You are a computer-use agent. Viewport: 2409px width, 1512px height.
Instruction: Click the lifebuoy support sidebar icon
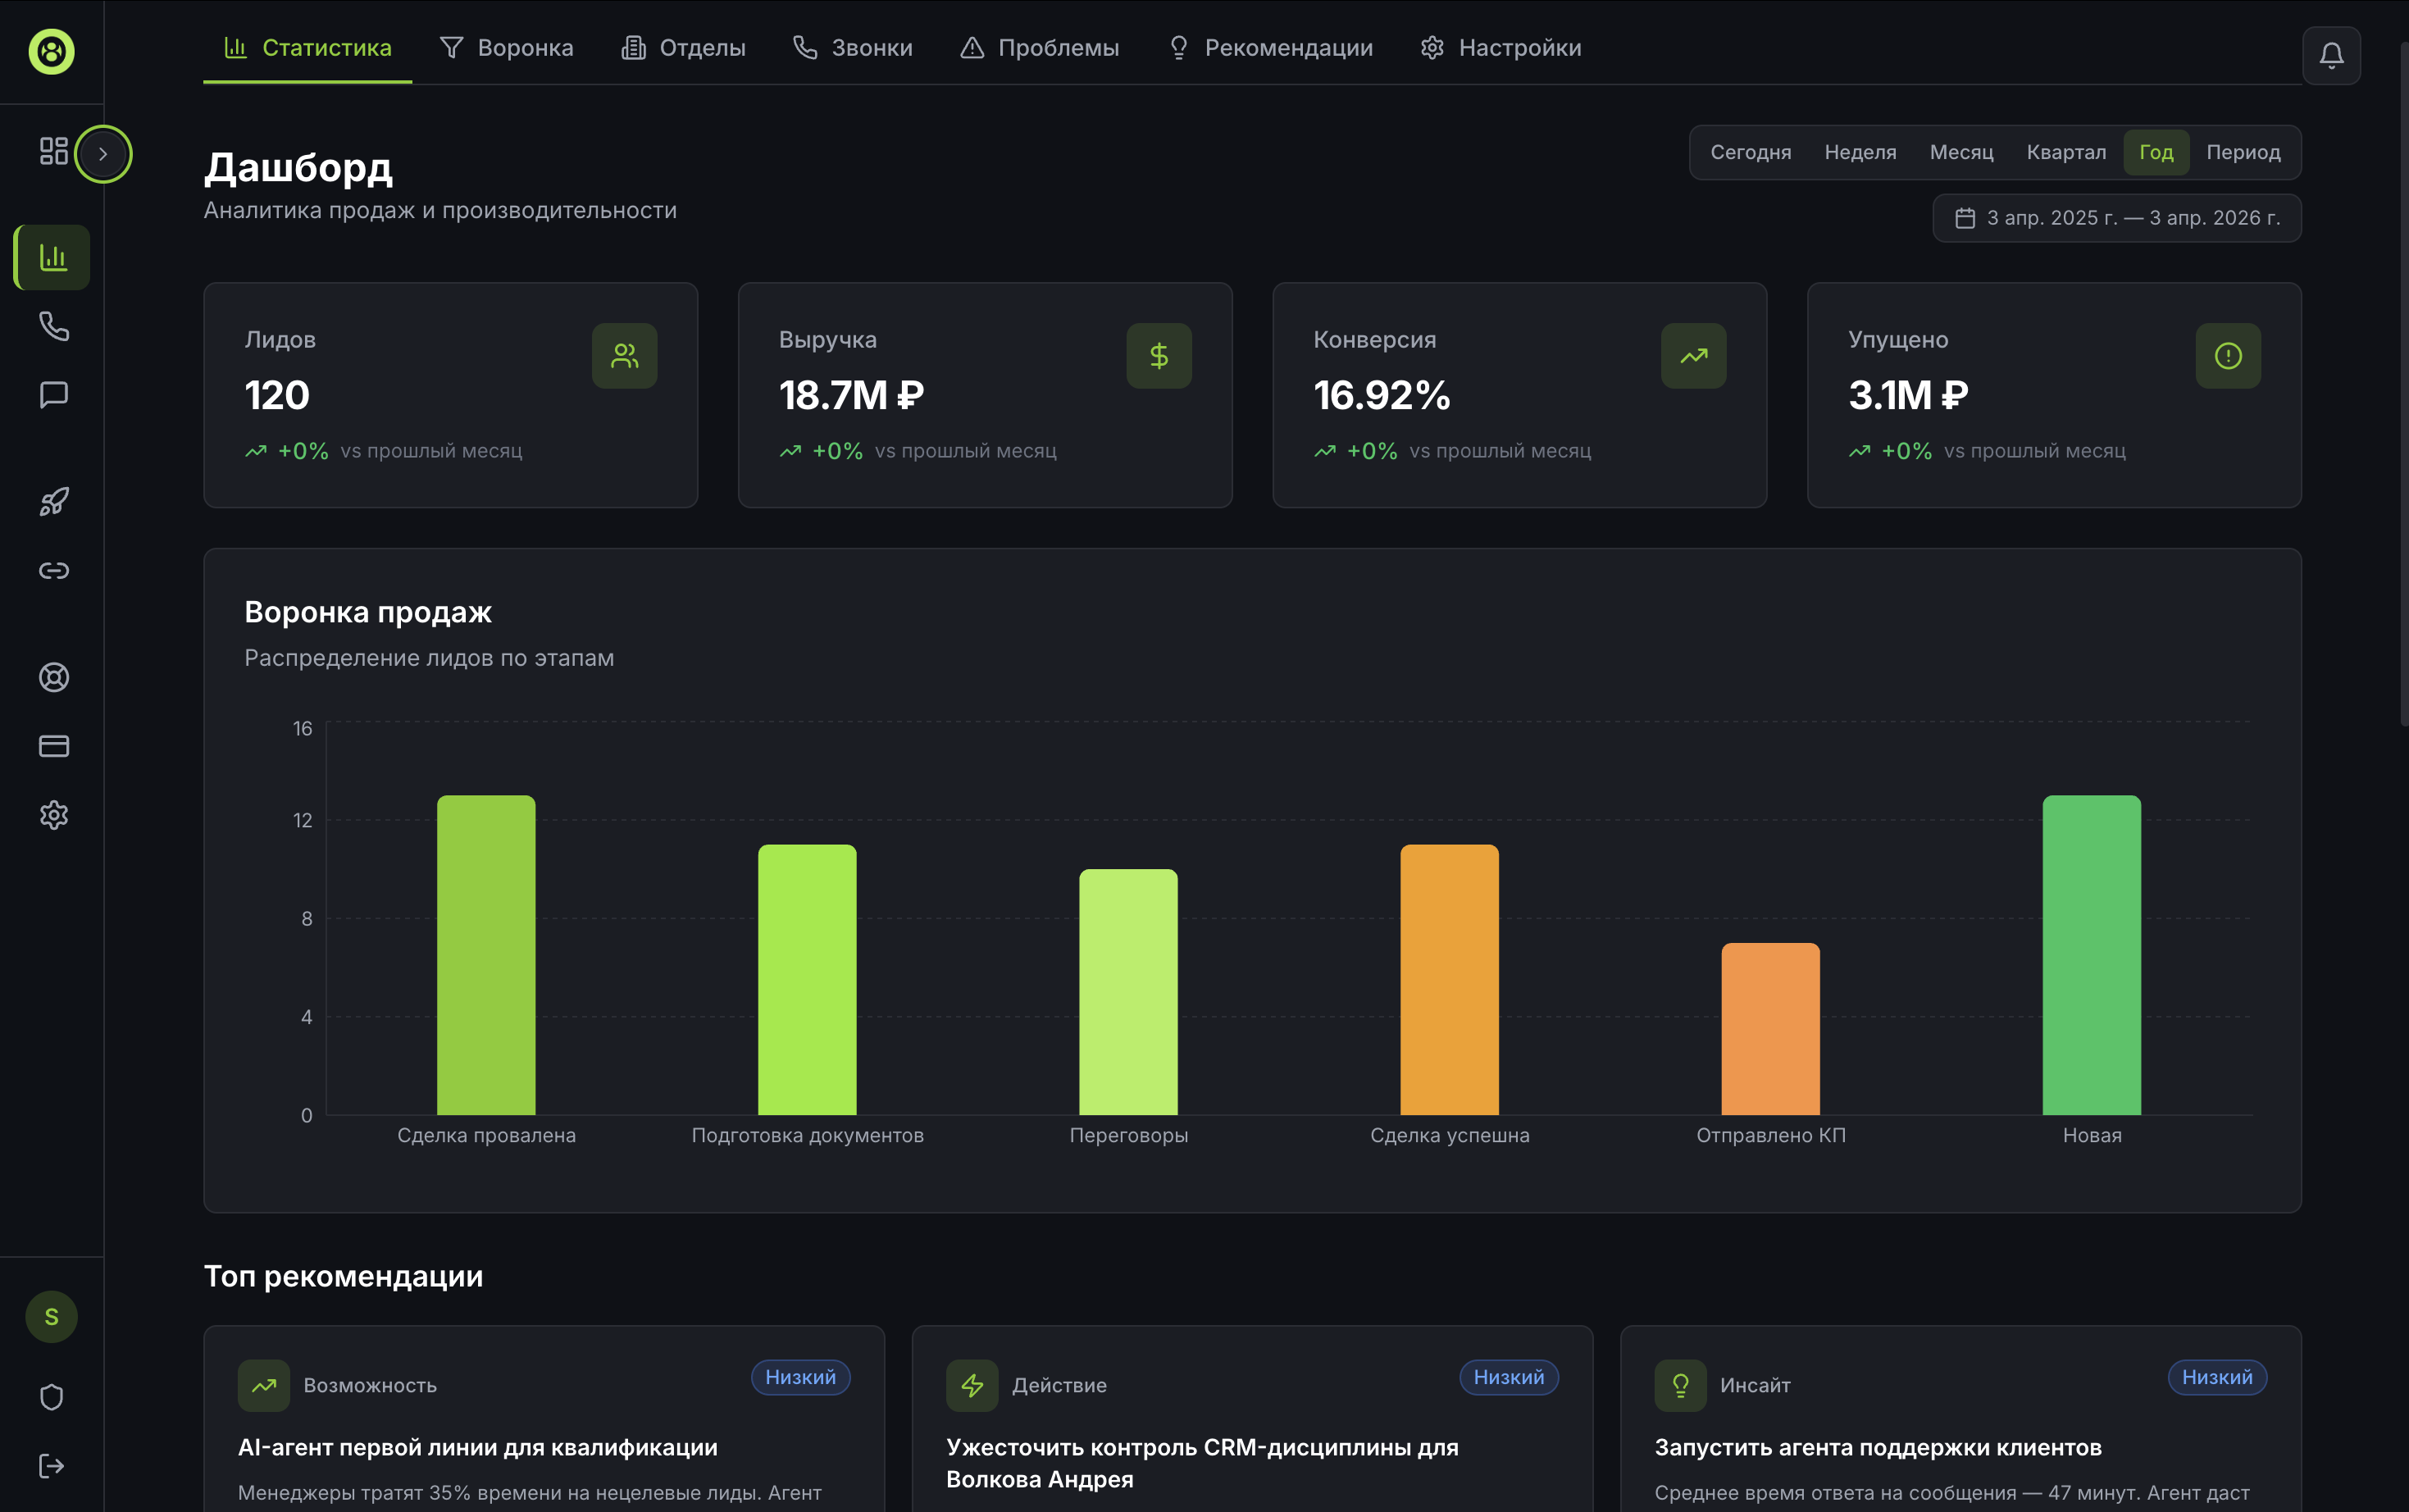pos(53,677)
